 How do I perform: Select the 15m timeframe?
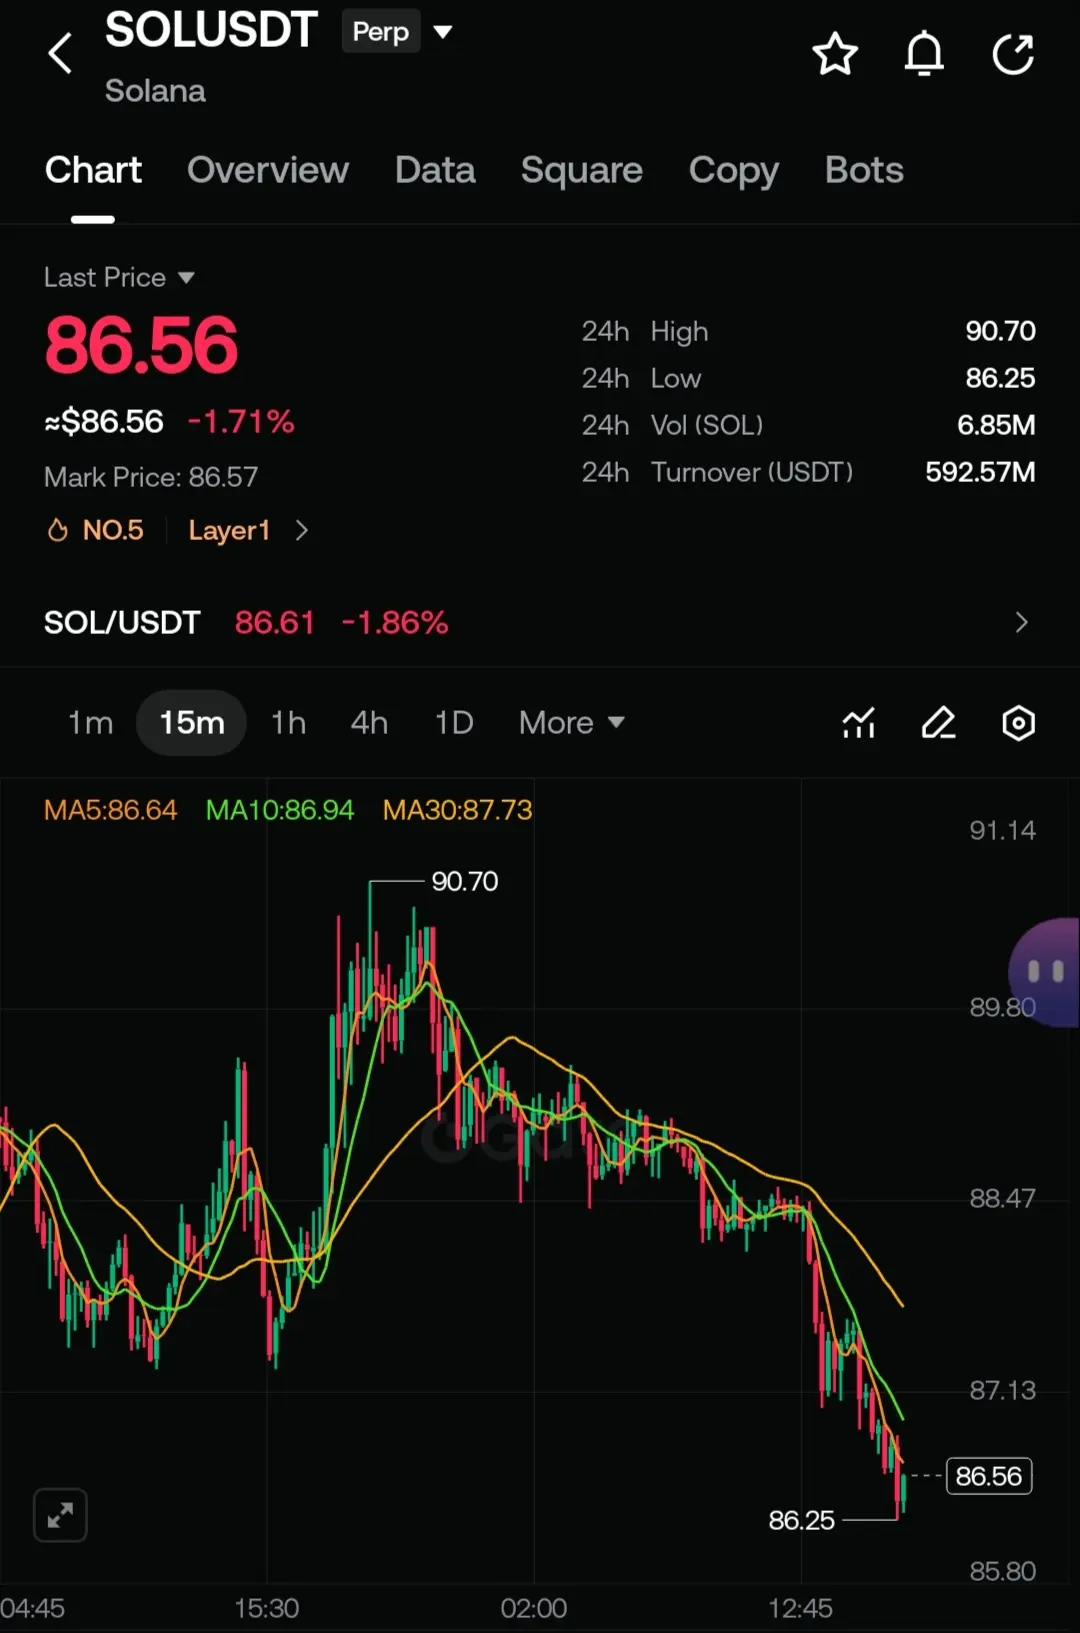[x=191, y=722]
